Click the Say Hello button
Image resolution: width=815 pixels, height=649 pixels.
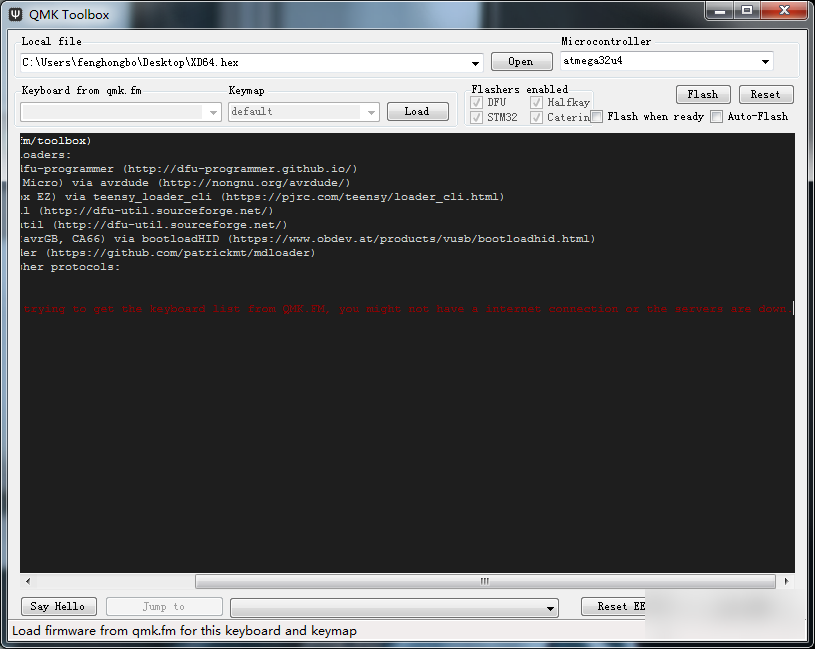tap(58, 606)
